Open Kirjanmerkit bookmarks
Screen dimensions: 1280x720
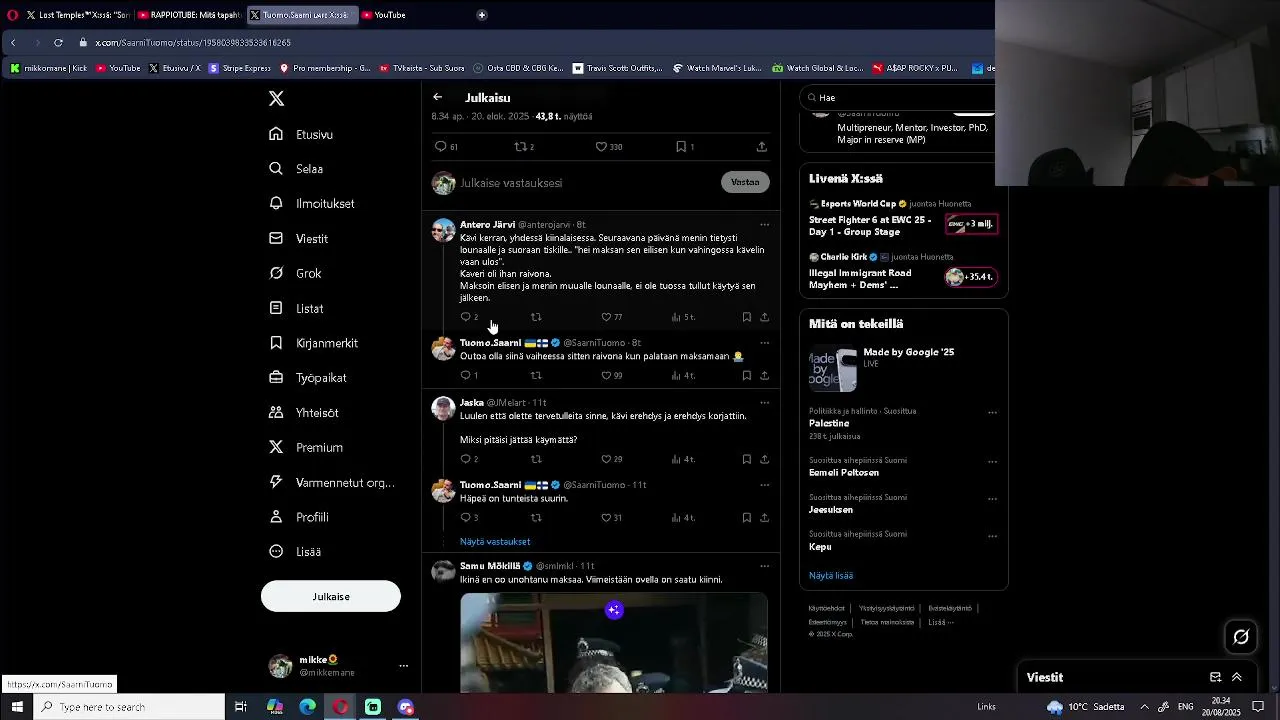[314, 343]
